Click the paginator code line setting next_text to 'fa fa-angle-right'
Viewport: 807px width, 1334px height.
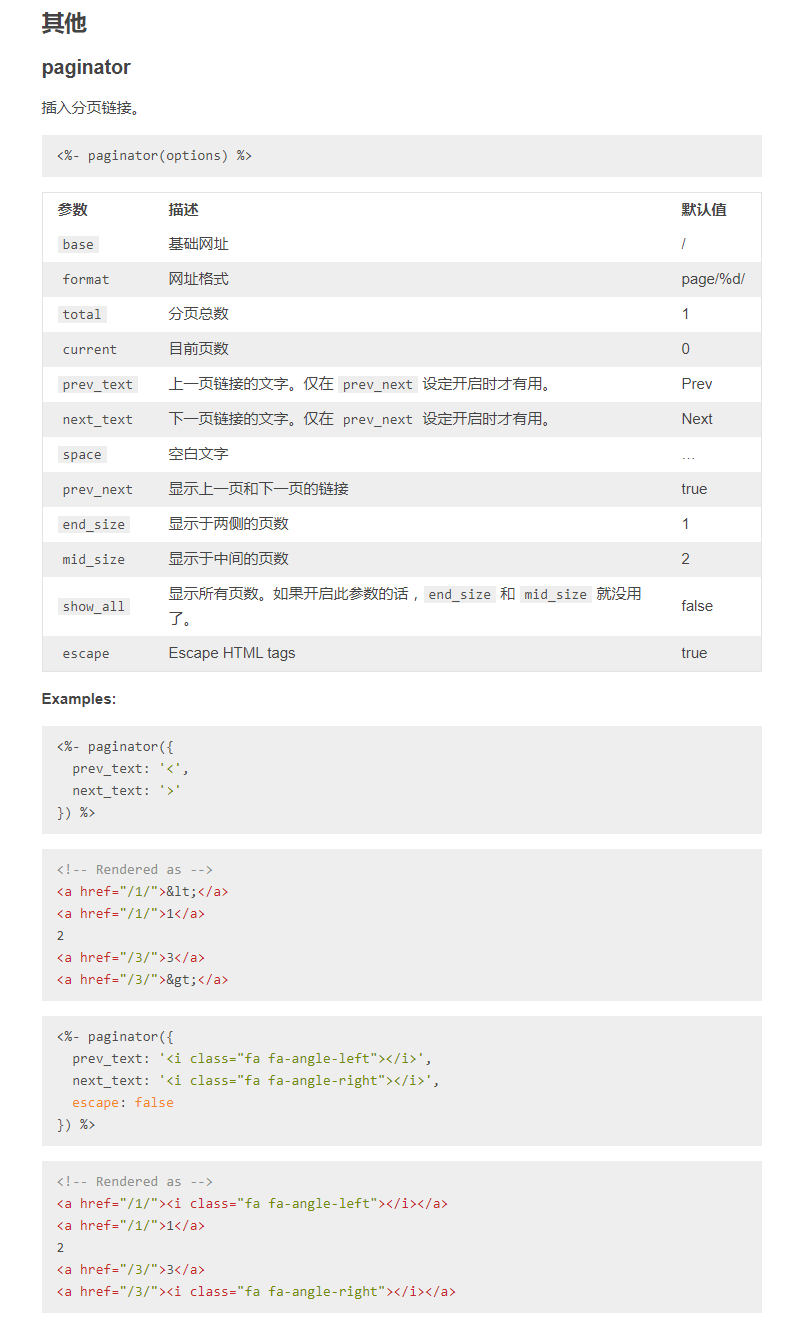pyautogui.click(x=256, y=1081)
